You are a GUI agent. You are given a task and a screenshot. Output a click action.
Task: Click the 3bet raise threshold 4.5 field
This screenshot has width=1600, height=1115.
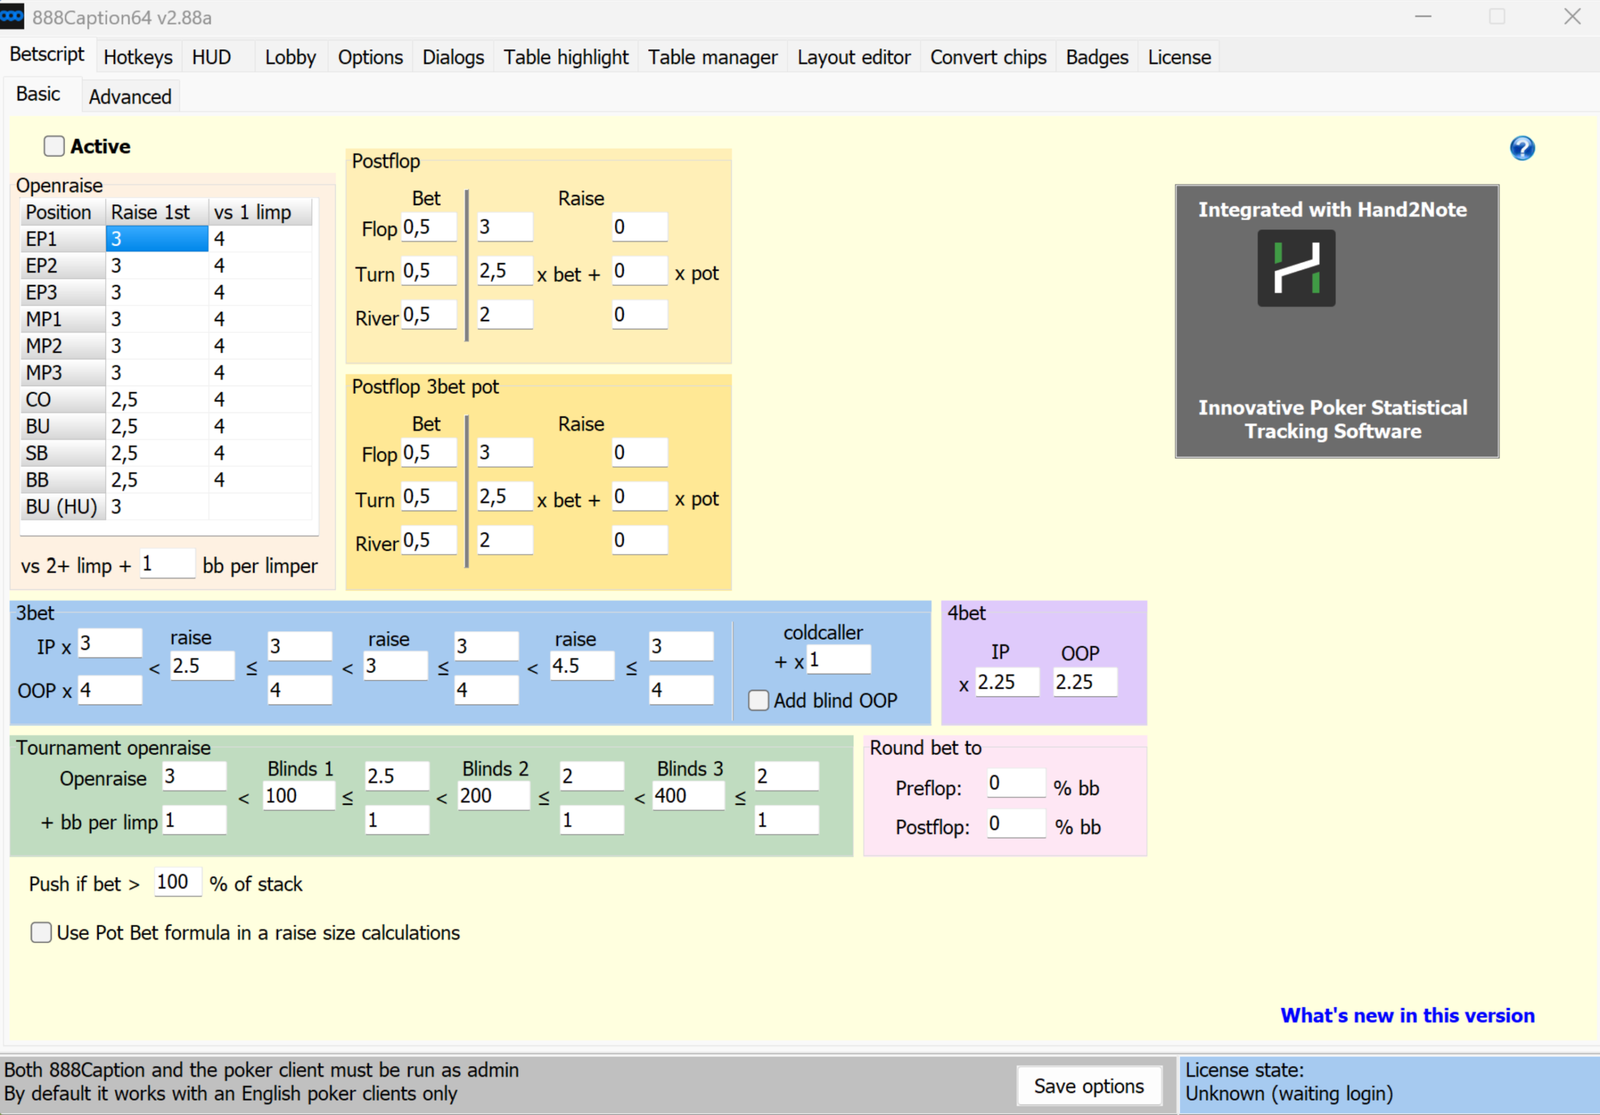pos(582,666)
